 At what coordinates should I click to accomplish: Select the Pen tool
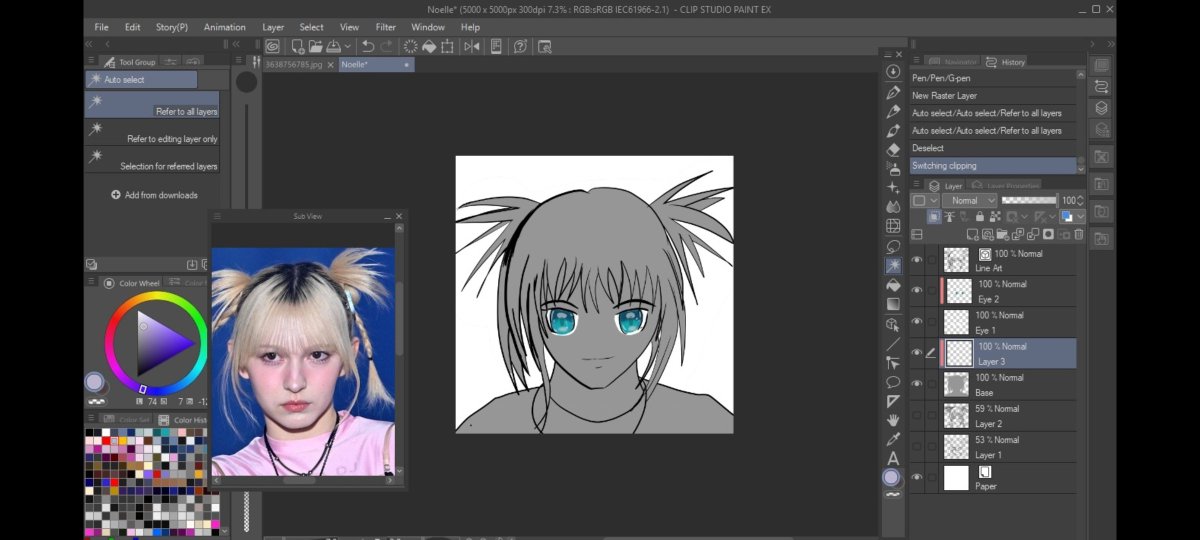coord(893,92)
